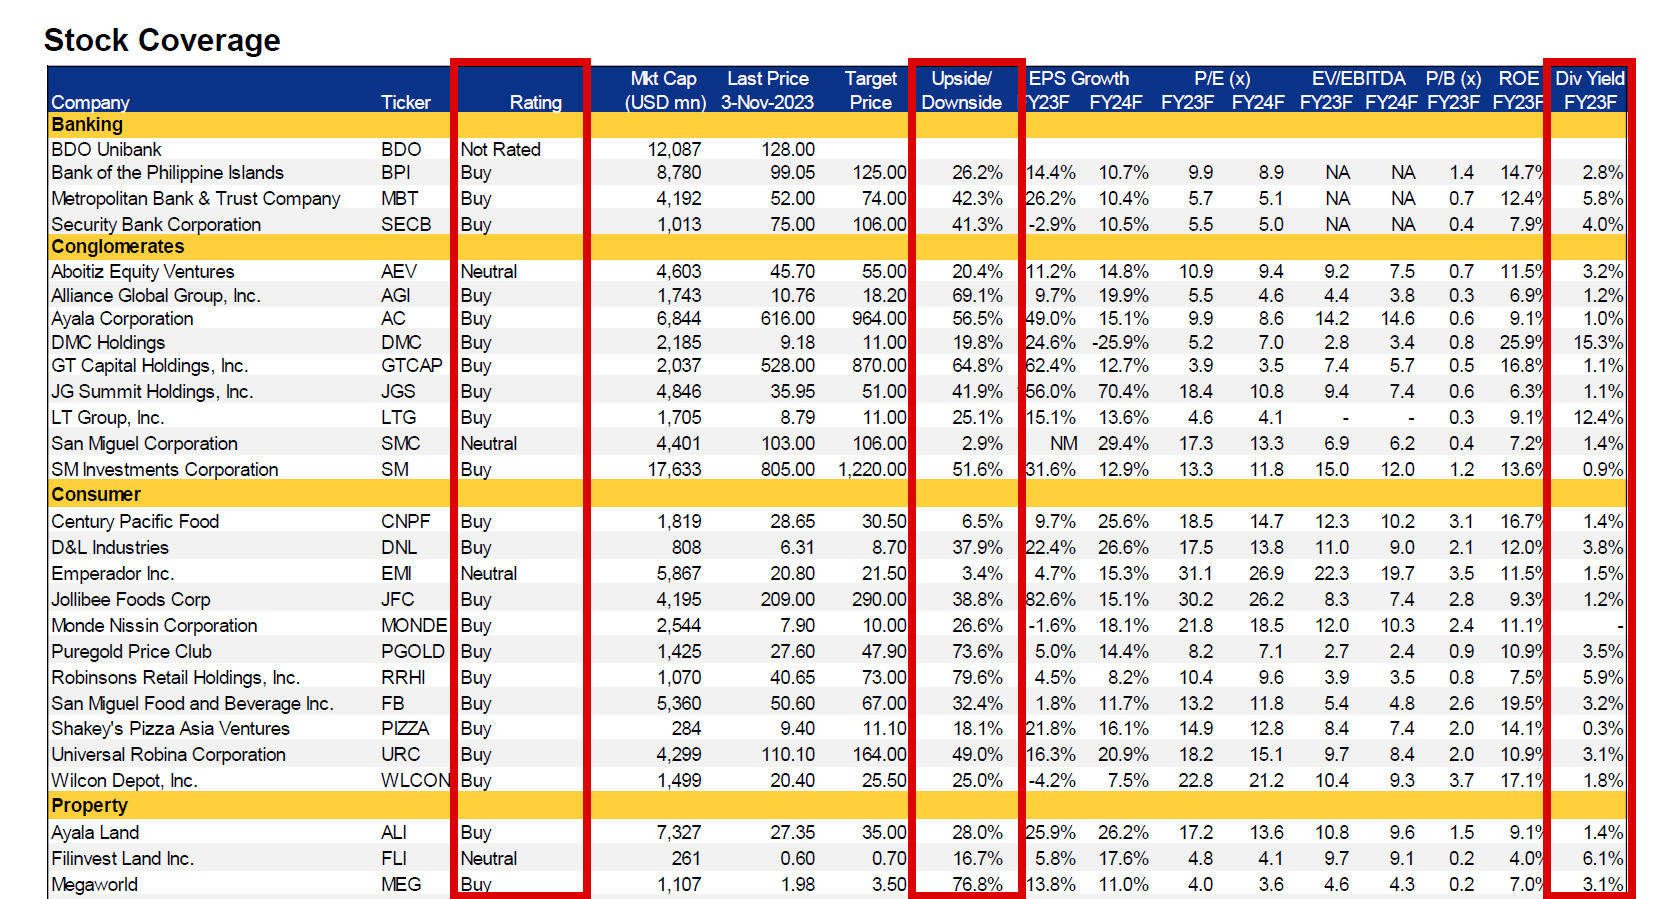Click the MEG ticker cell
This screenshot has height=899, width=1661.
point(400,885)
